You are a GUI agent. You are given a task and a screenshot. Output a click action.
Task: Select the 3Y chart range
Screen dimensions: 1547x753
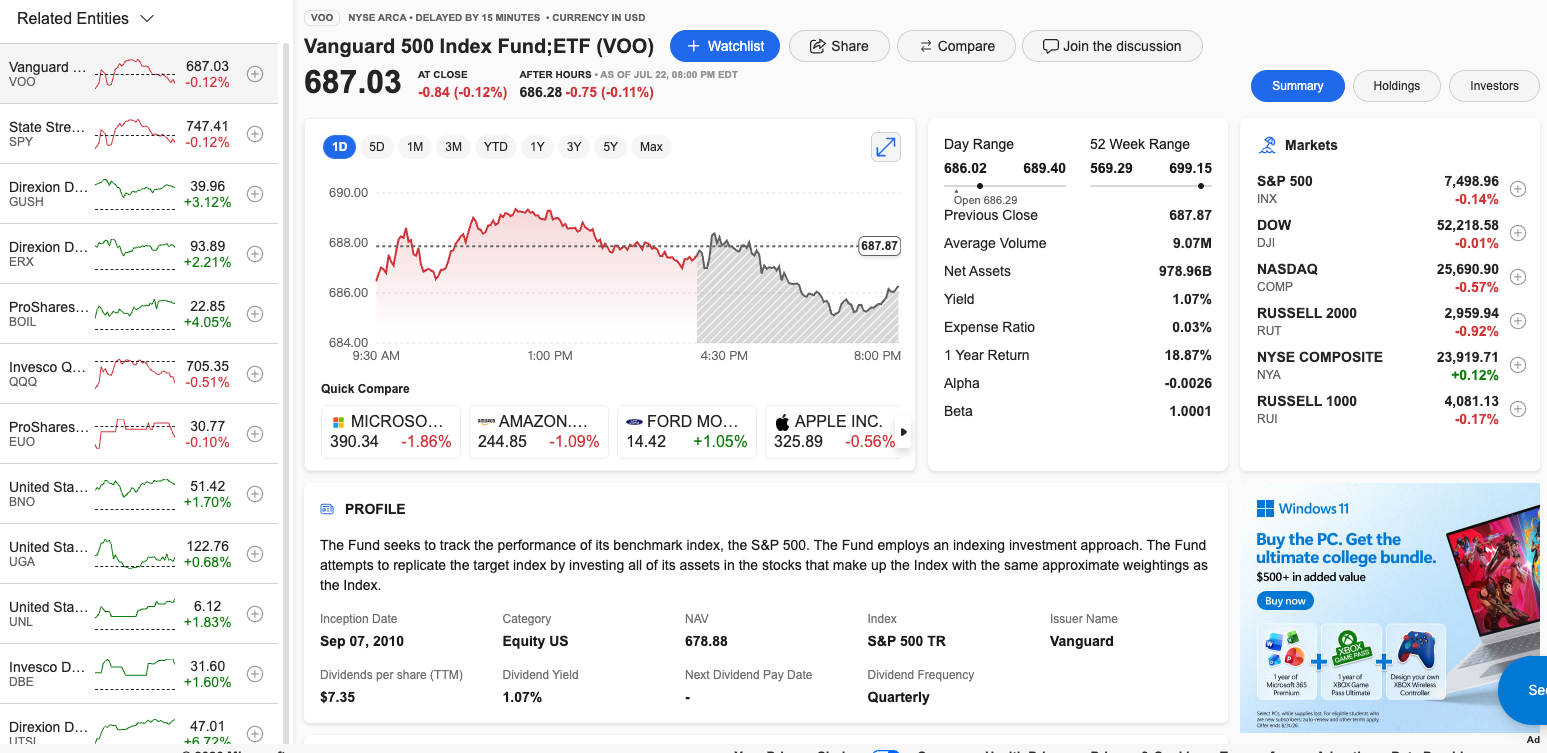point(574,147)
